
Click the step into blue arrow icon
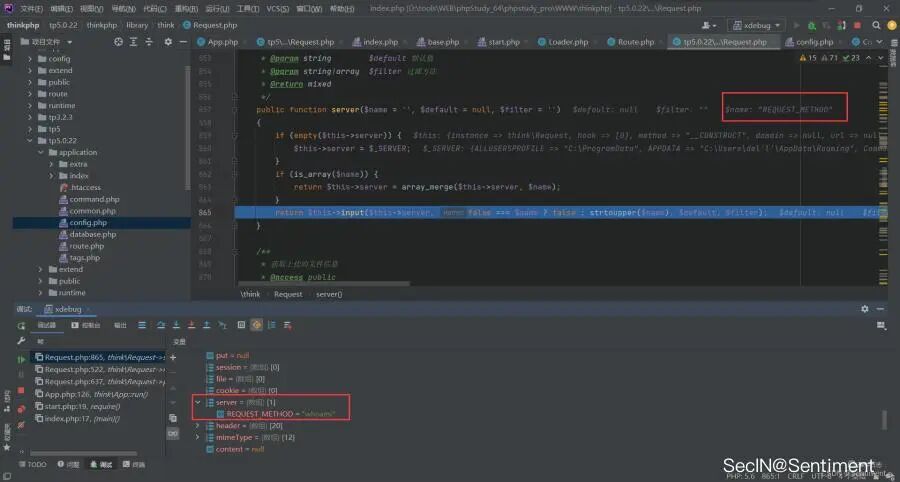point(176,325)
